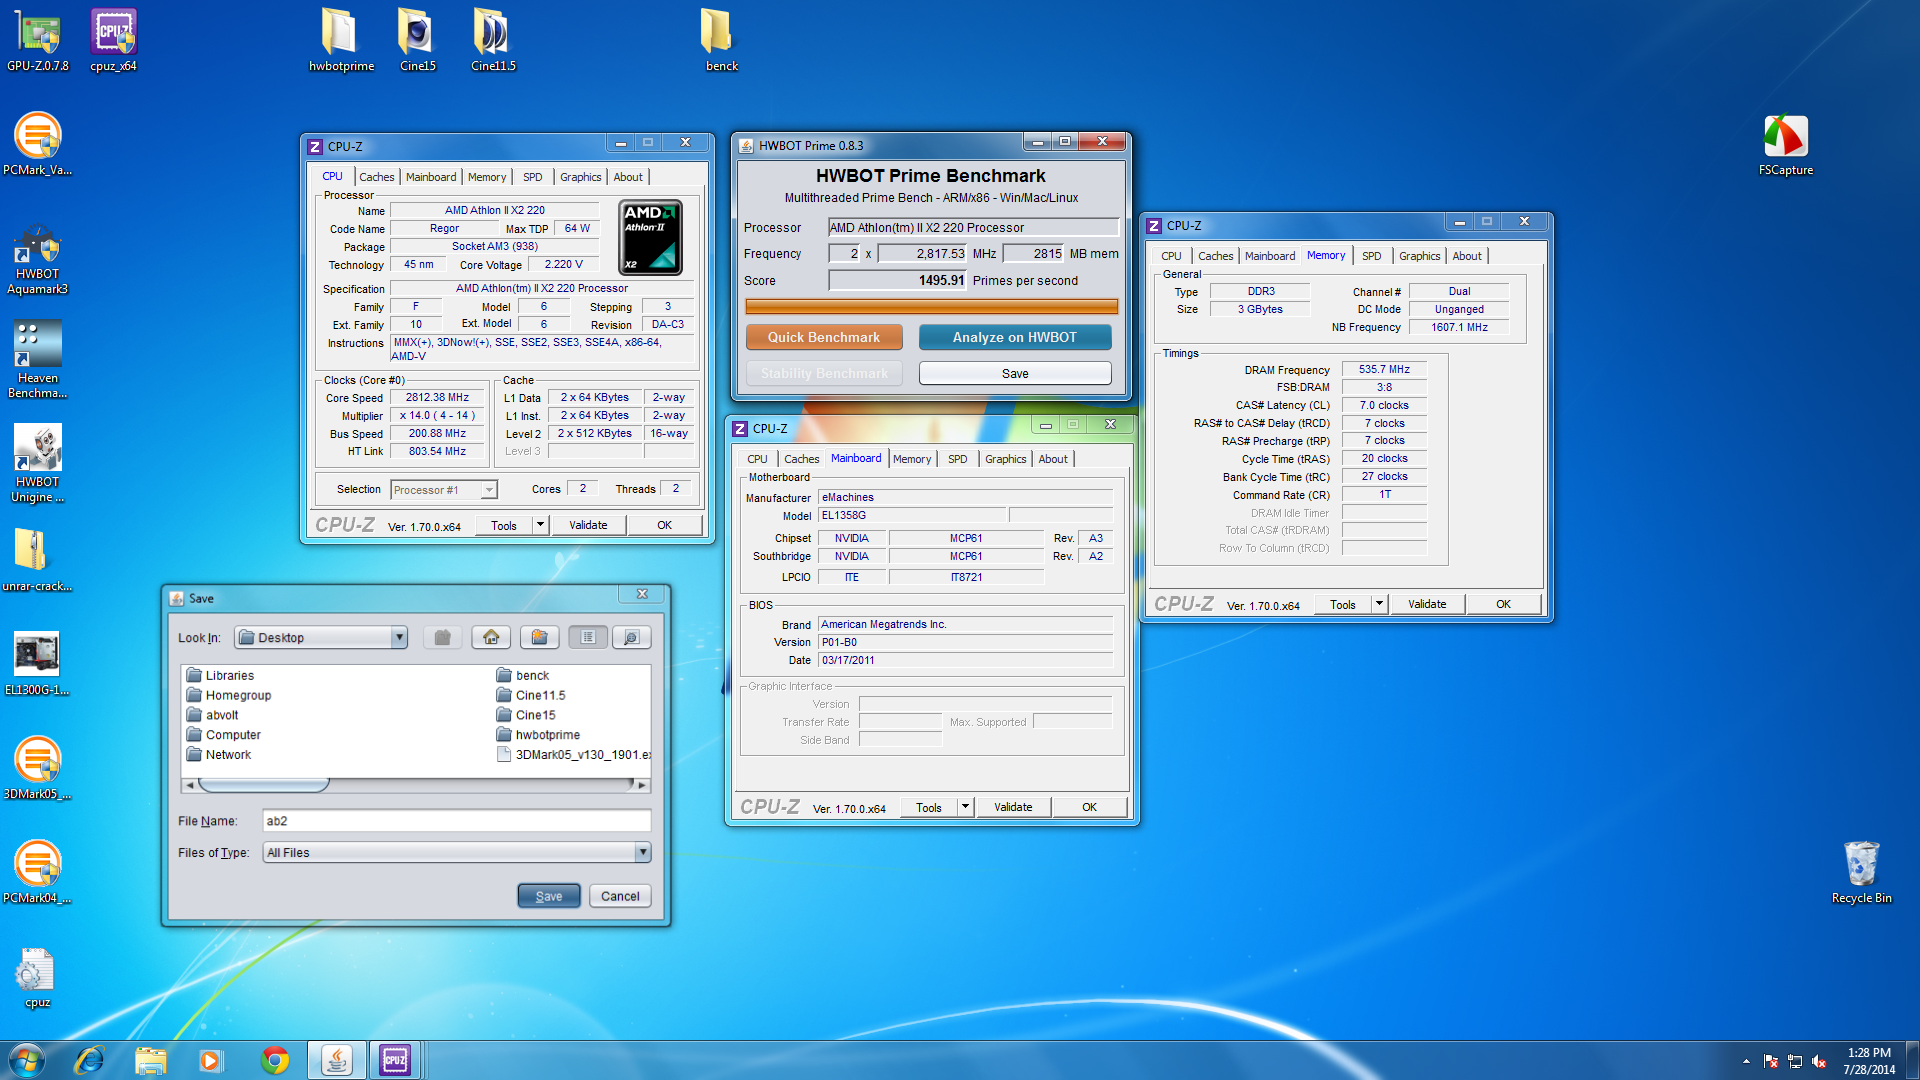Launch FSCapture from desktop

[x=1786, y=144]
